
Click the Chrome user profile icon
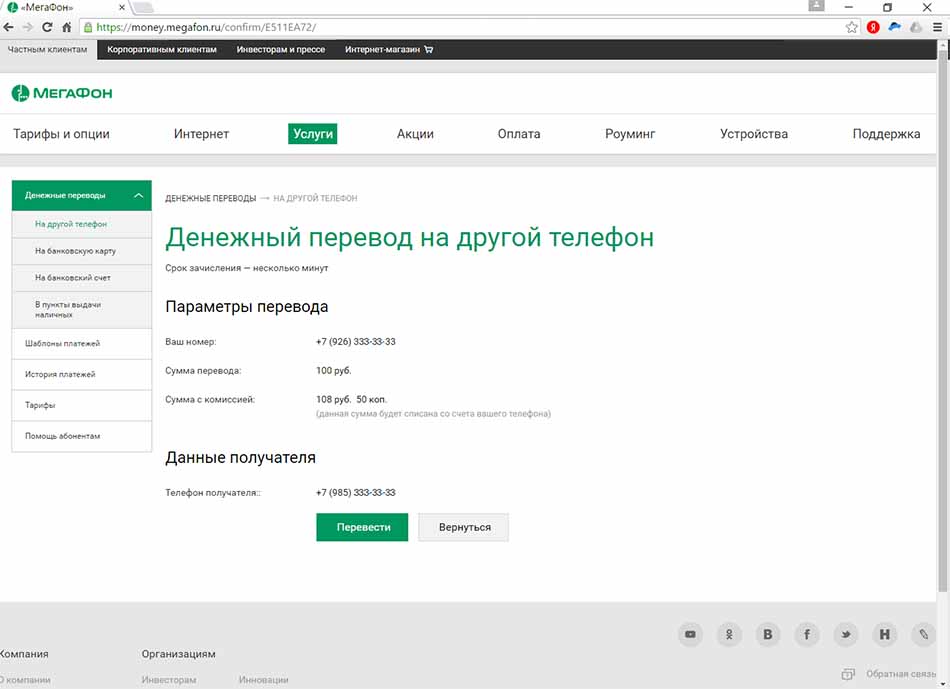point(817,6)
